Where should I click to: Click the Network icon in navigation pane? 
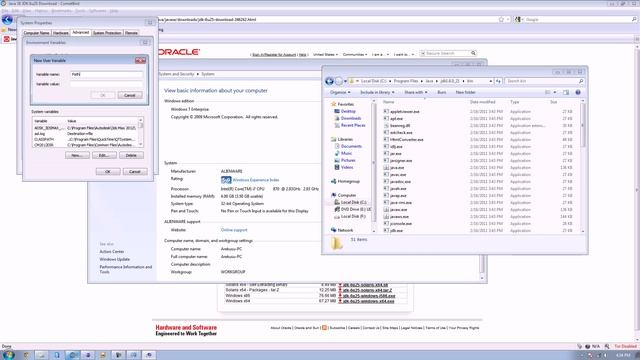tap(333, 230)
